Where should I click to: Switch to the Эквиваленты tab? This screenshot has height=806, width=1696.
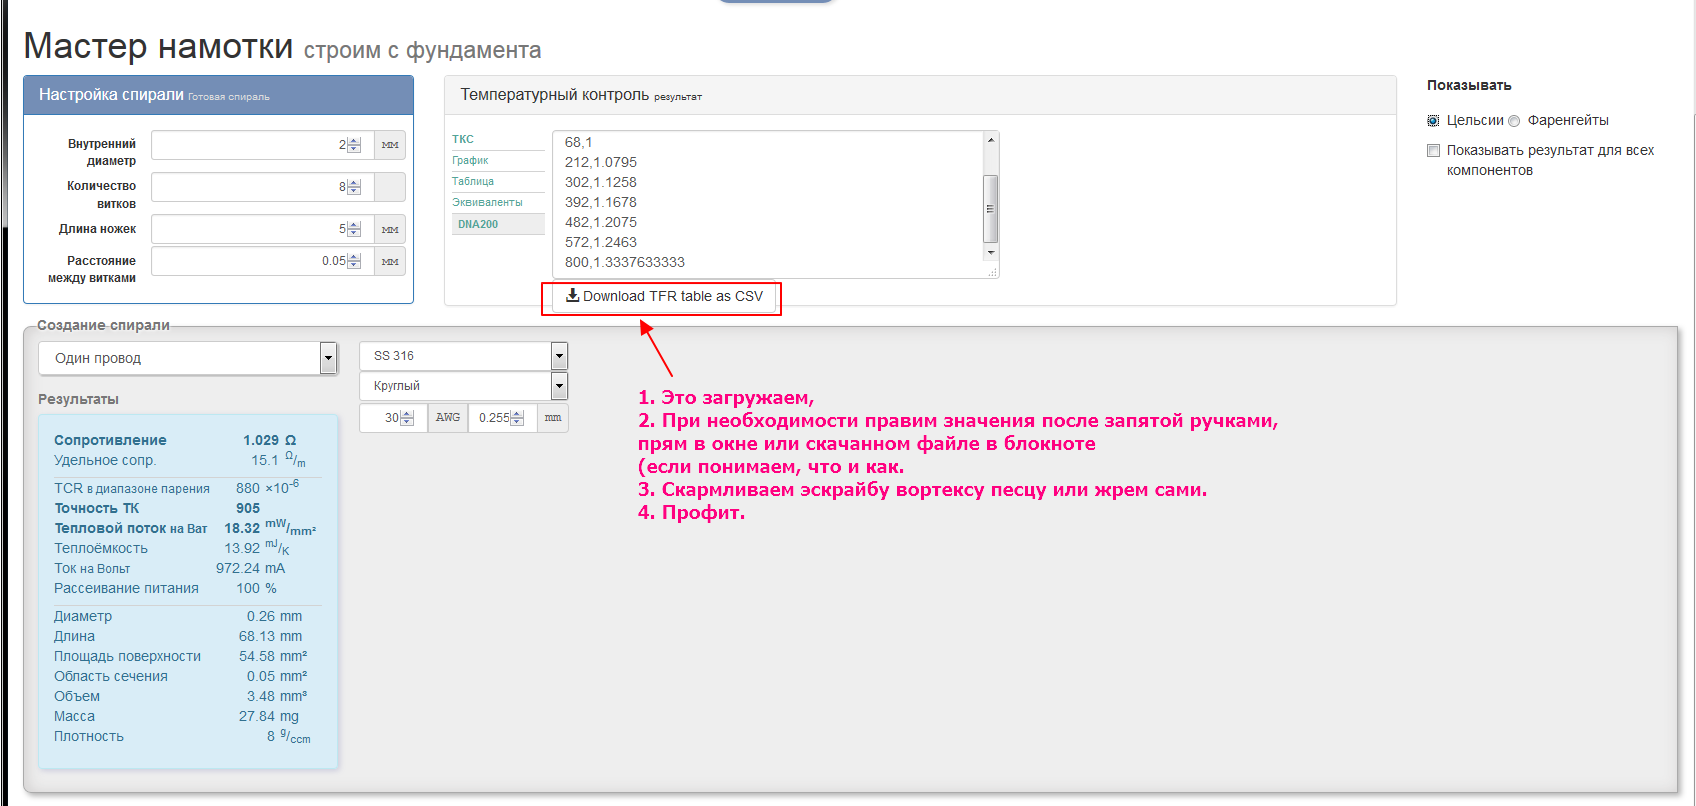[x=487, y=202]
